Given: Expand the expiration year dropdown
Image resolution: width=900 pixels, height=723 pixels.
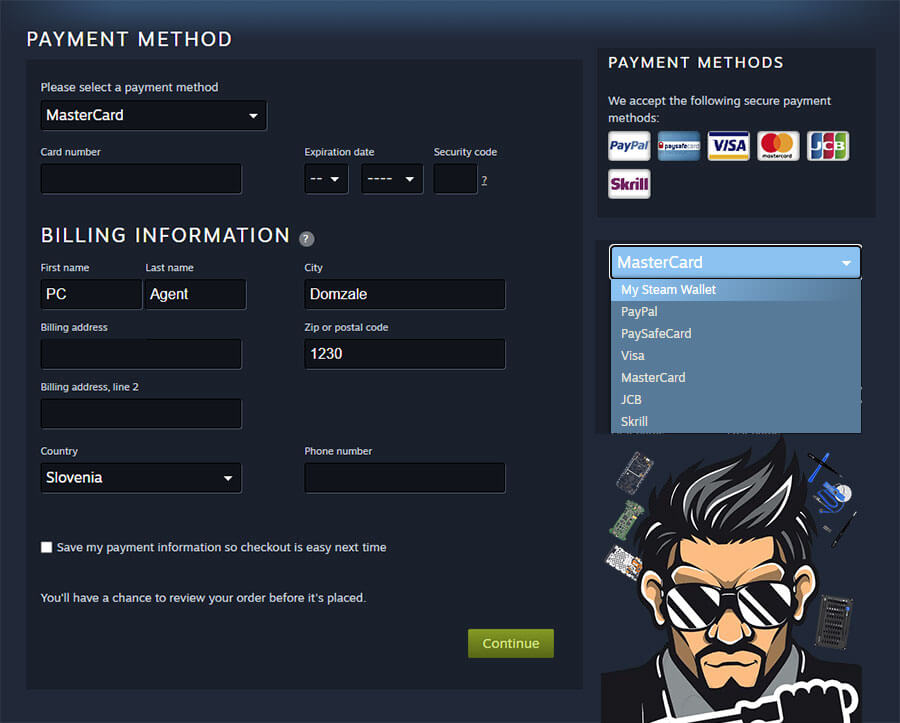Looking at the screenshot, I should (x=391, y=179).
